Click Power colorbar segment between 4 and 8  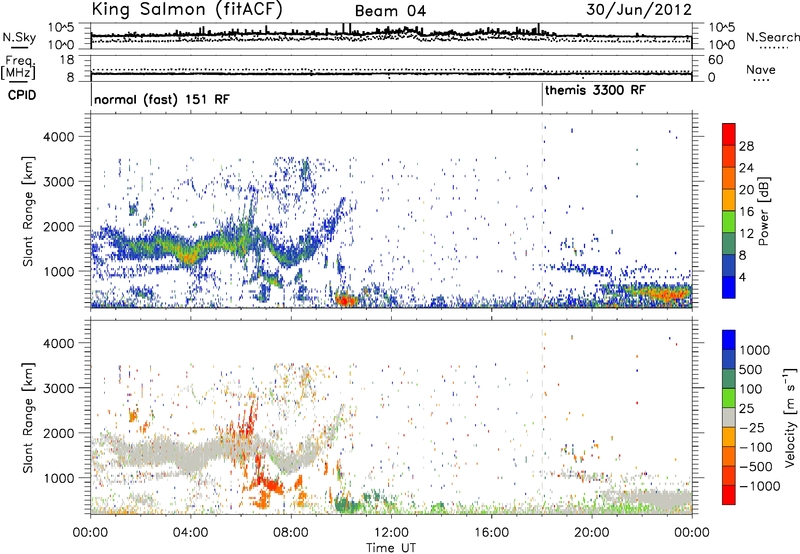[x=729, y=265]
